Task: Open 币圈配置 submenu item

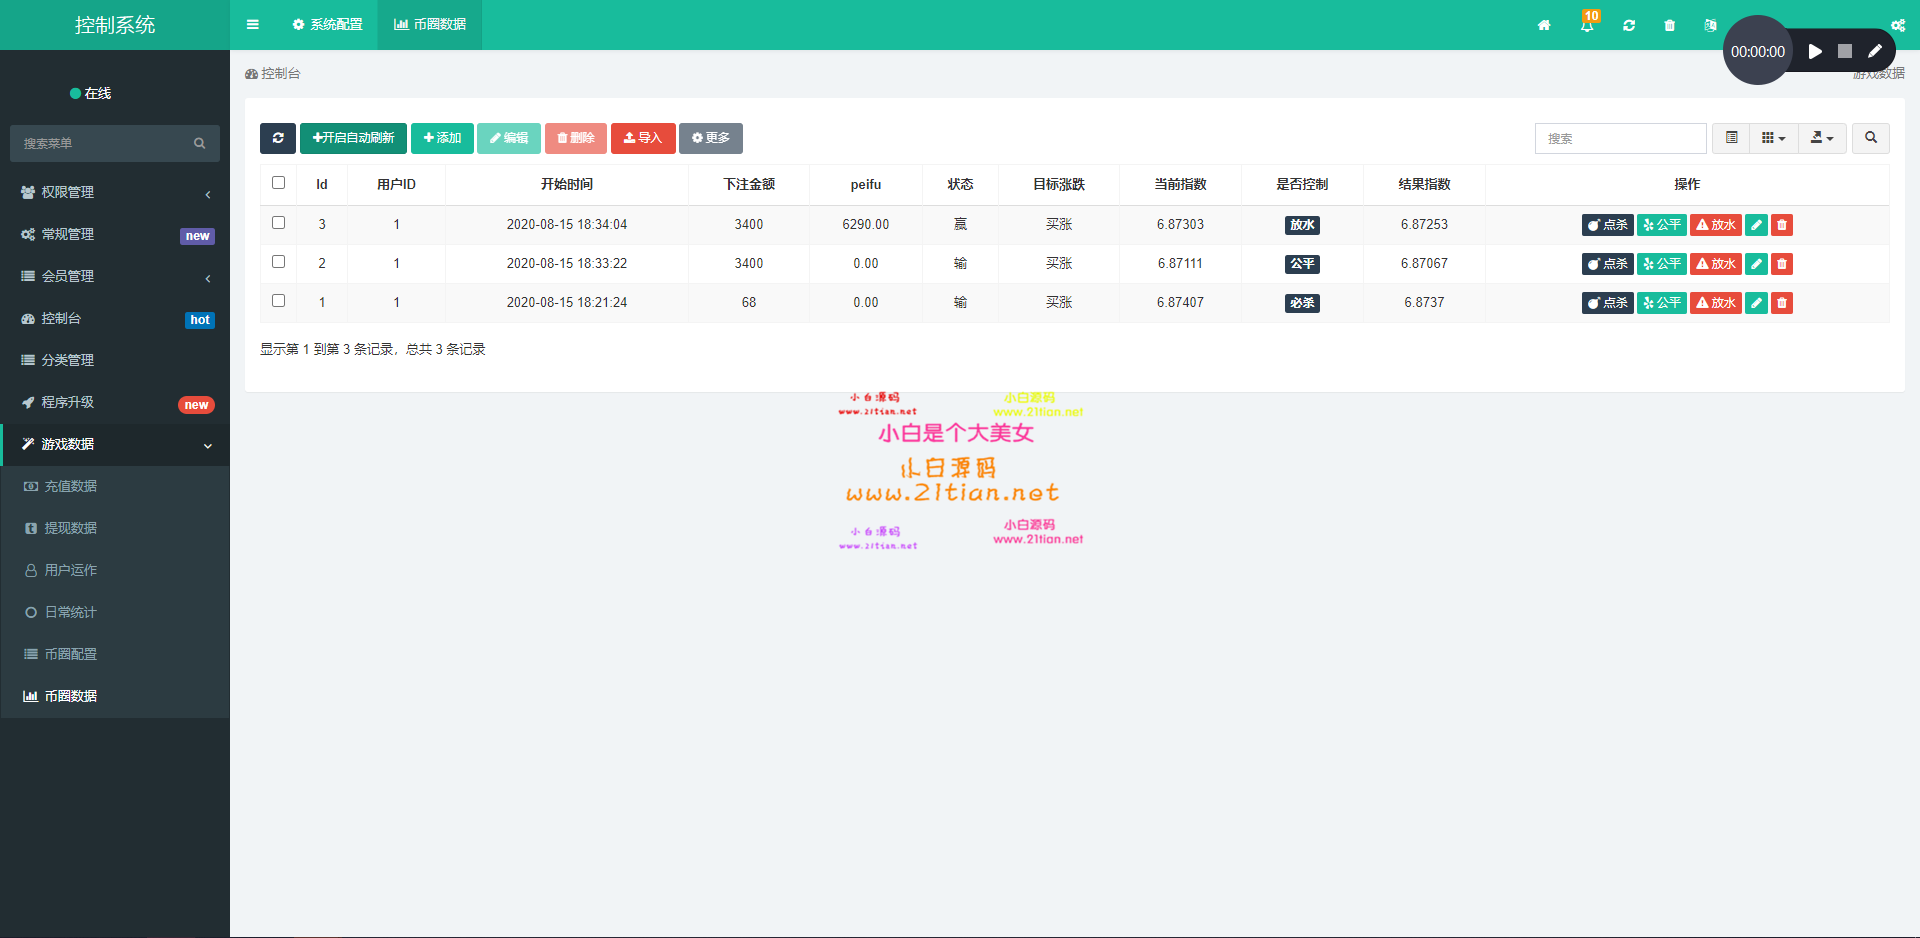Action: tap(115, 654)
